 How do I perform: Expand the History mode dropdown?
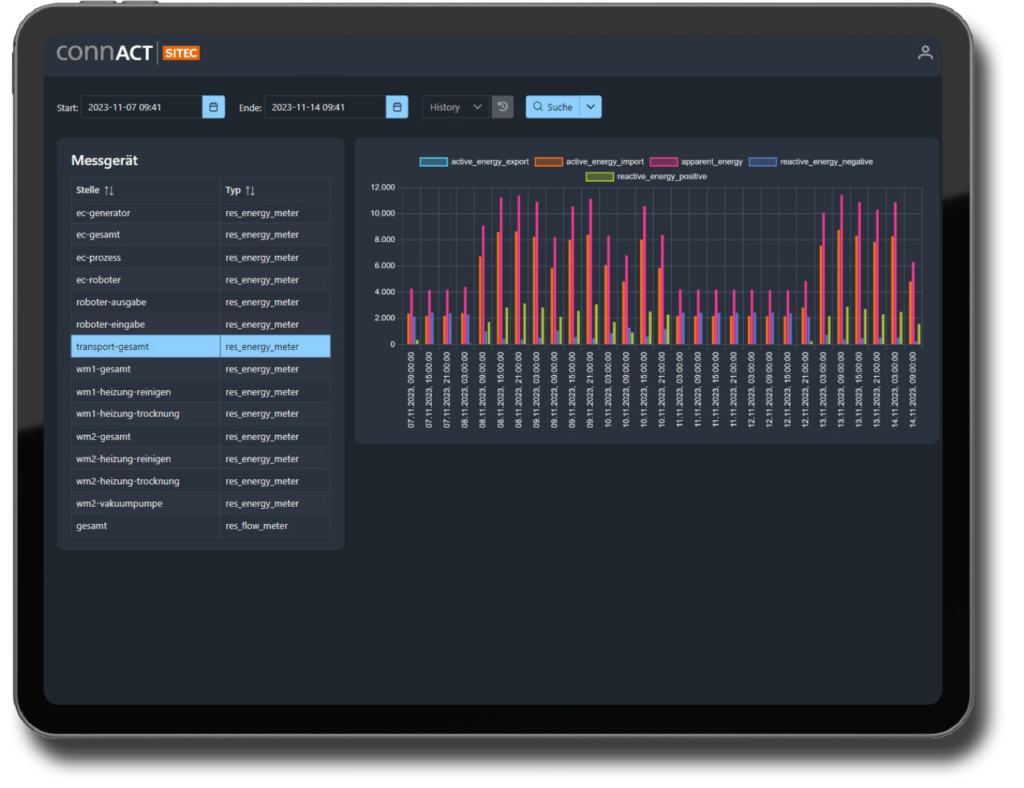click(x=456, y=107)
